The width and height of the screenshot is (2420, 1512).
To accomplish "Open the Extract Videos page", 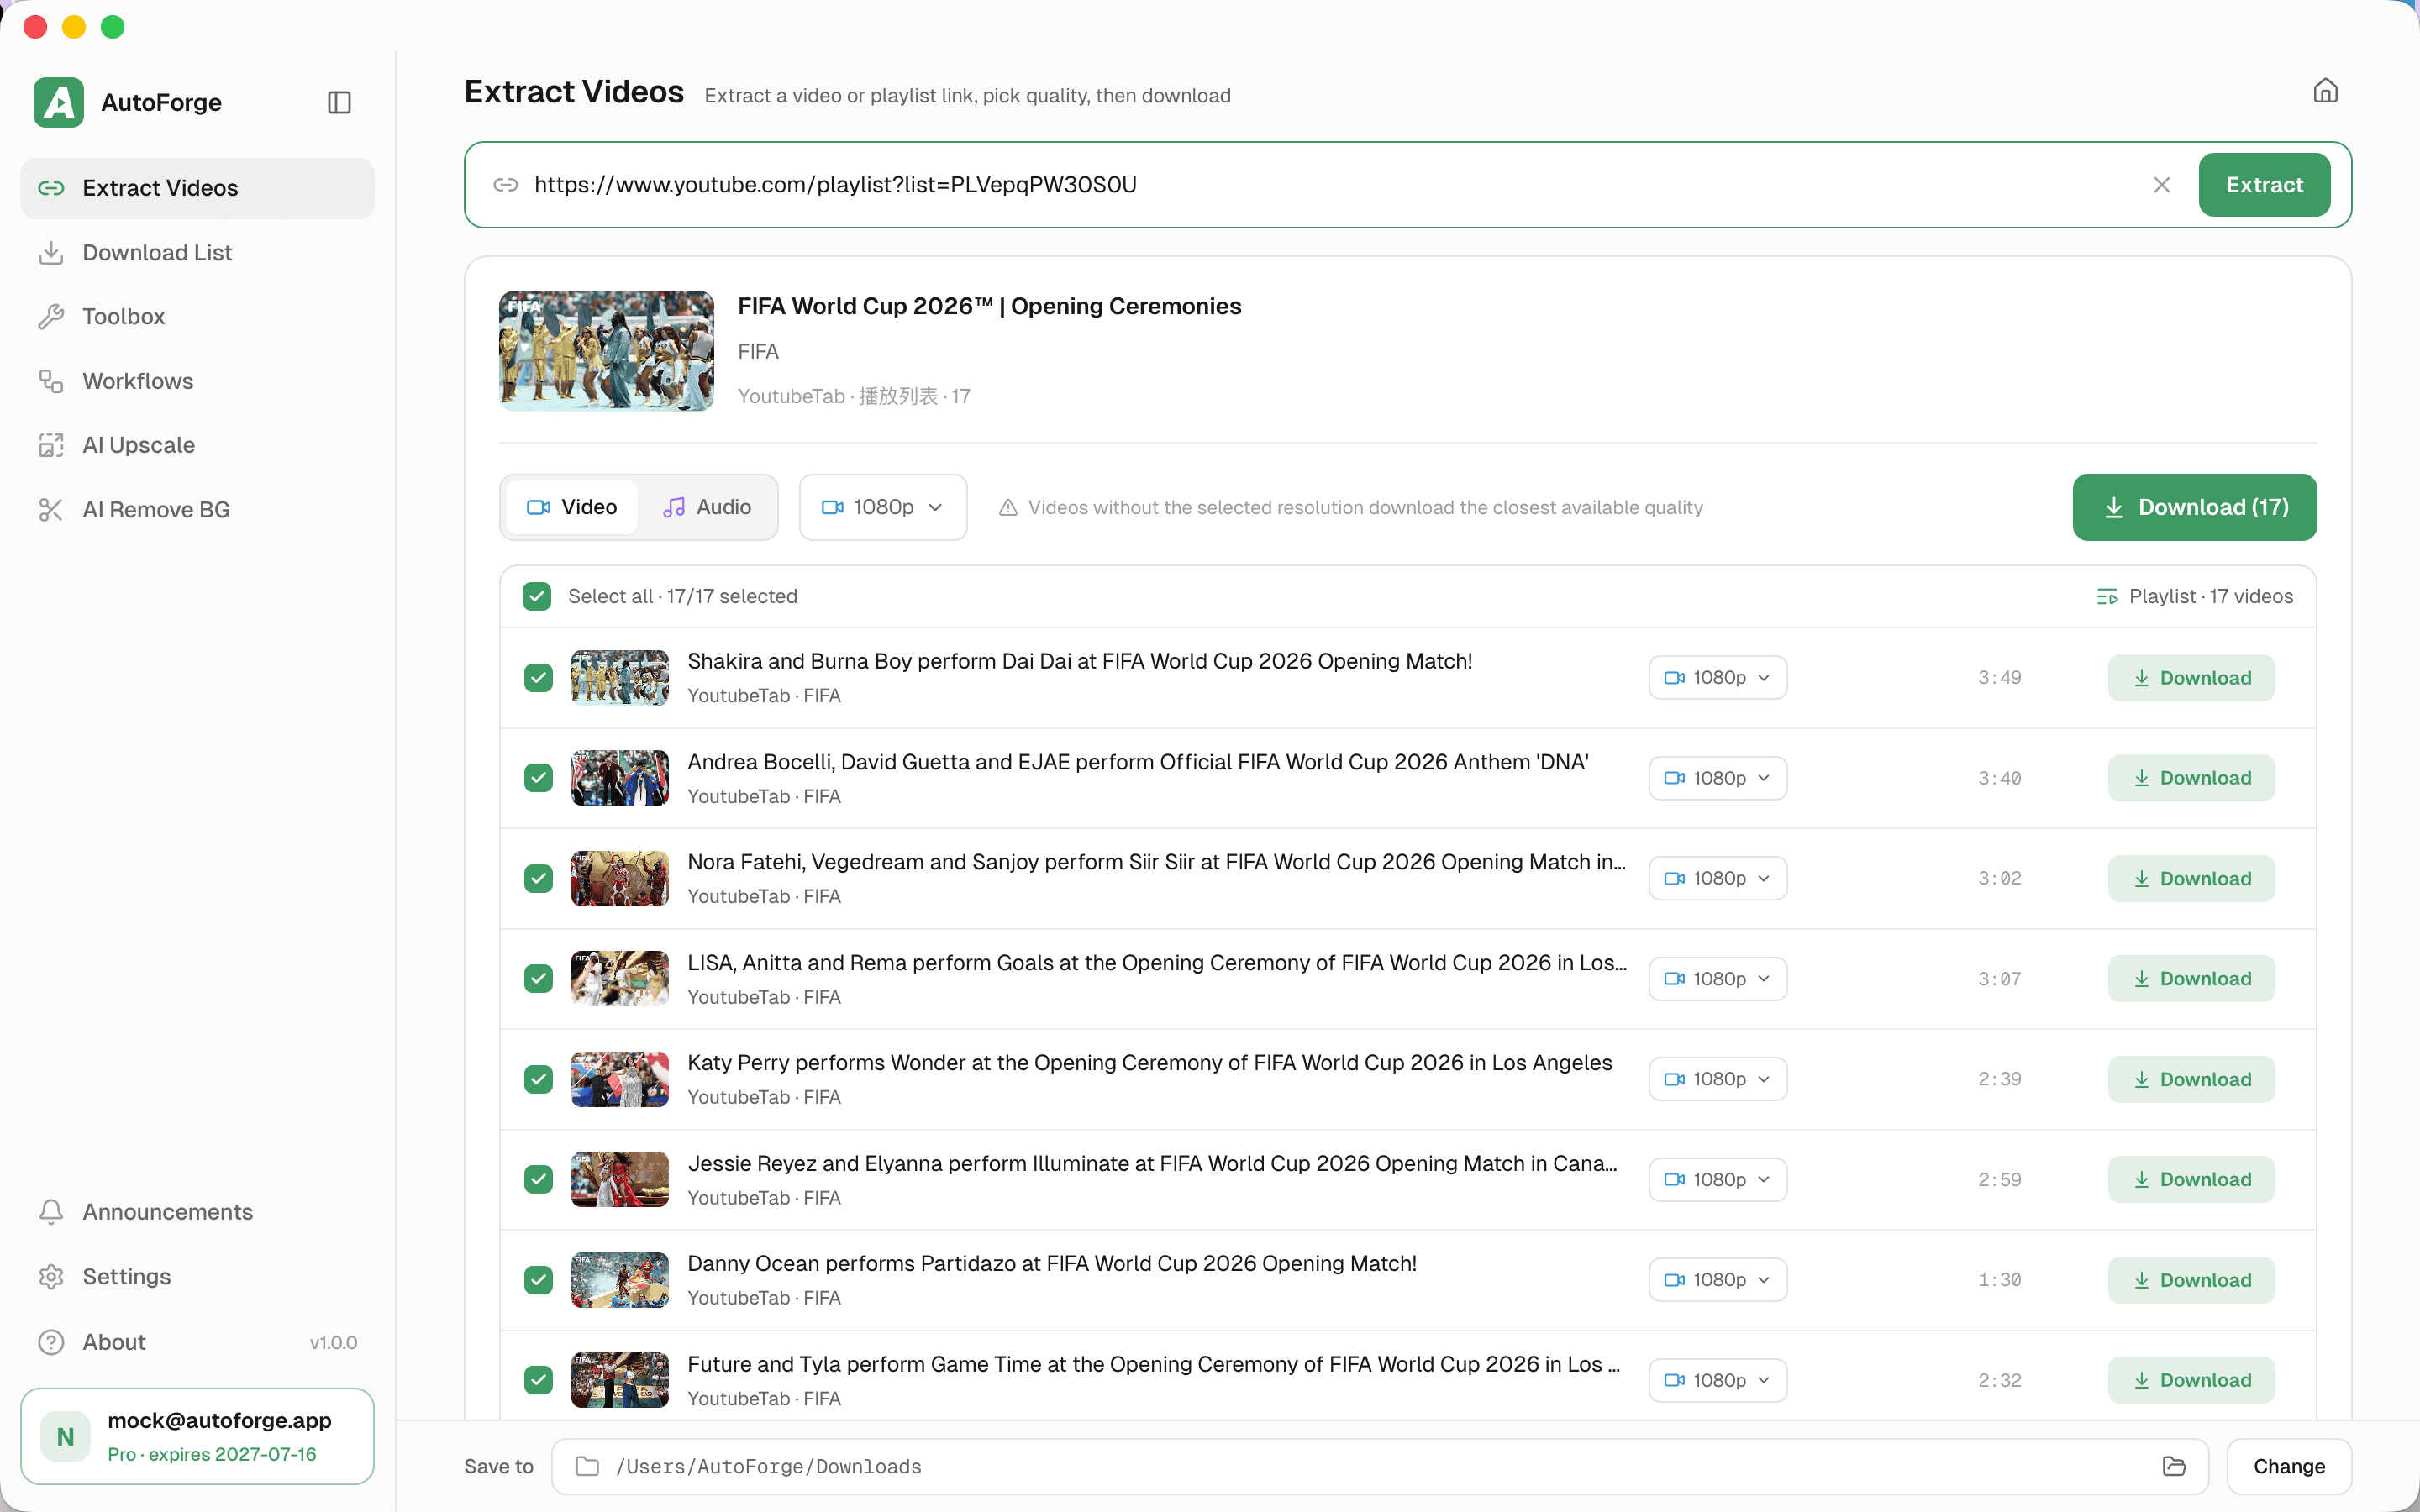I will click(x=197, y=188).
